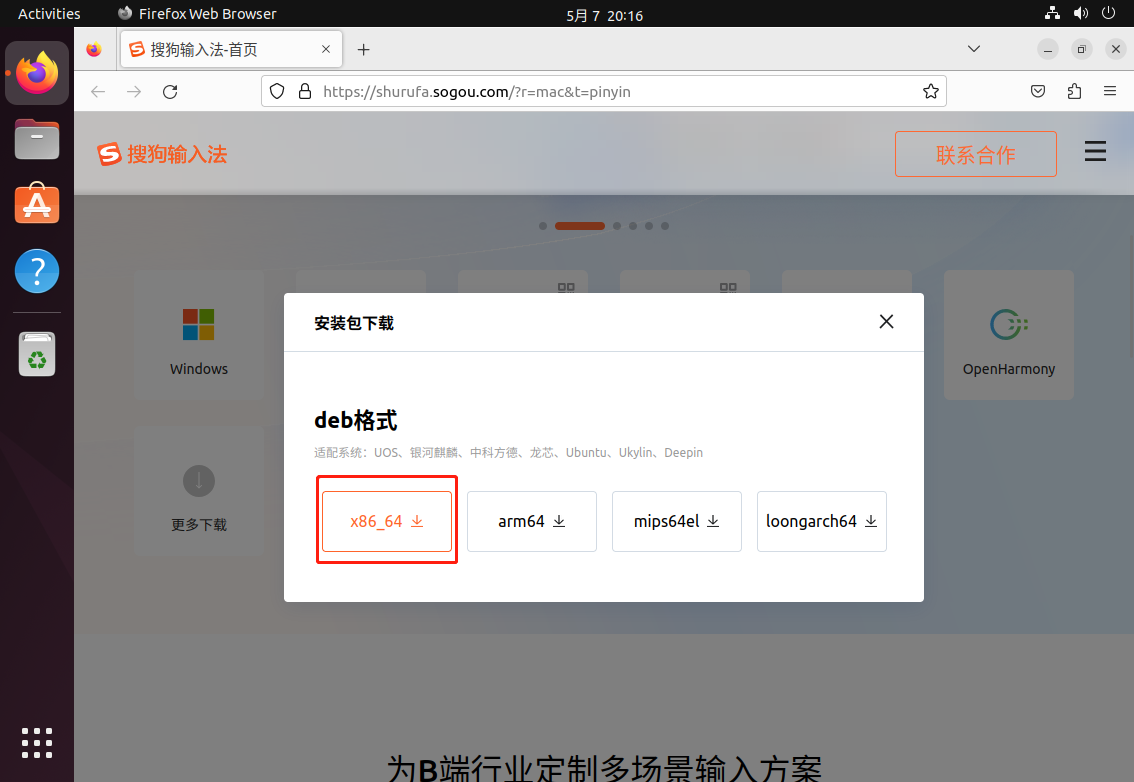The image size is (1134, 782).
Task: Select the active carousel indicator bar
Action: (579, 226)
